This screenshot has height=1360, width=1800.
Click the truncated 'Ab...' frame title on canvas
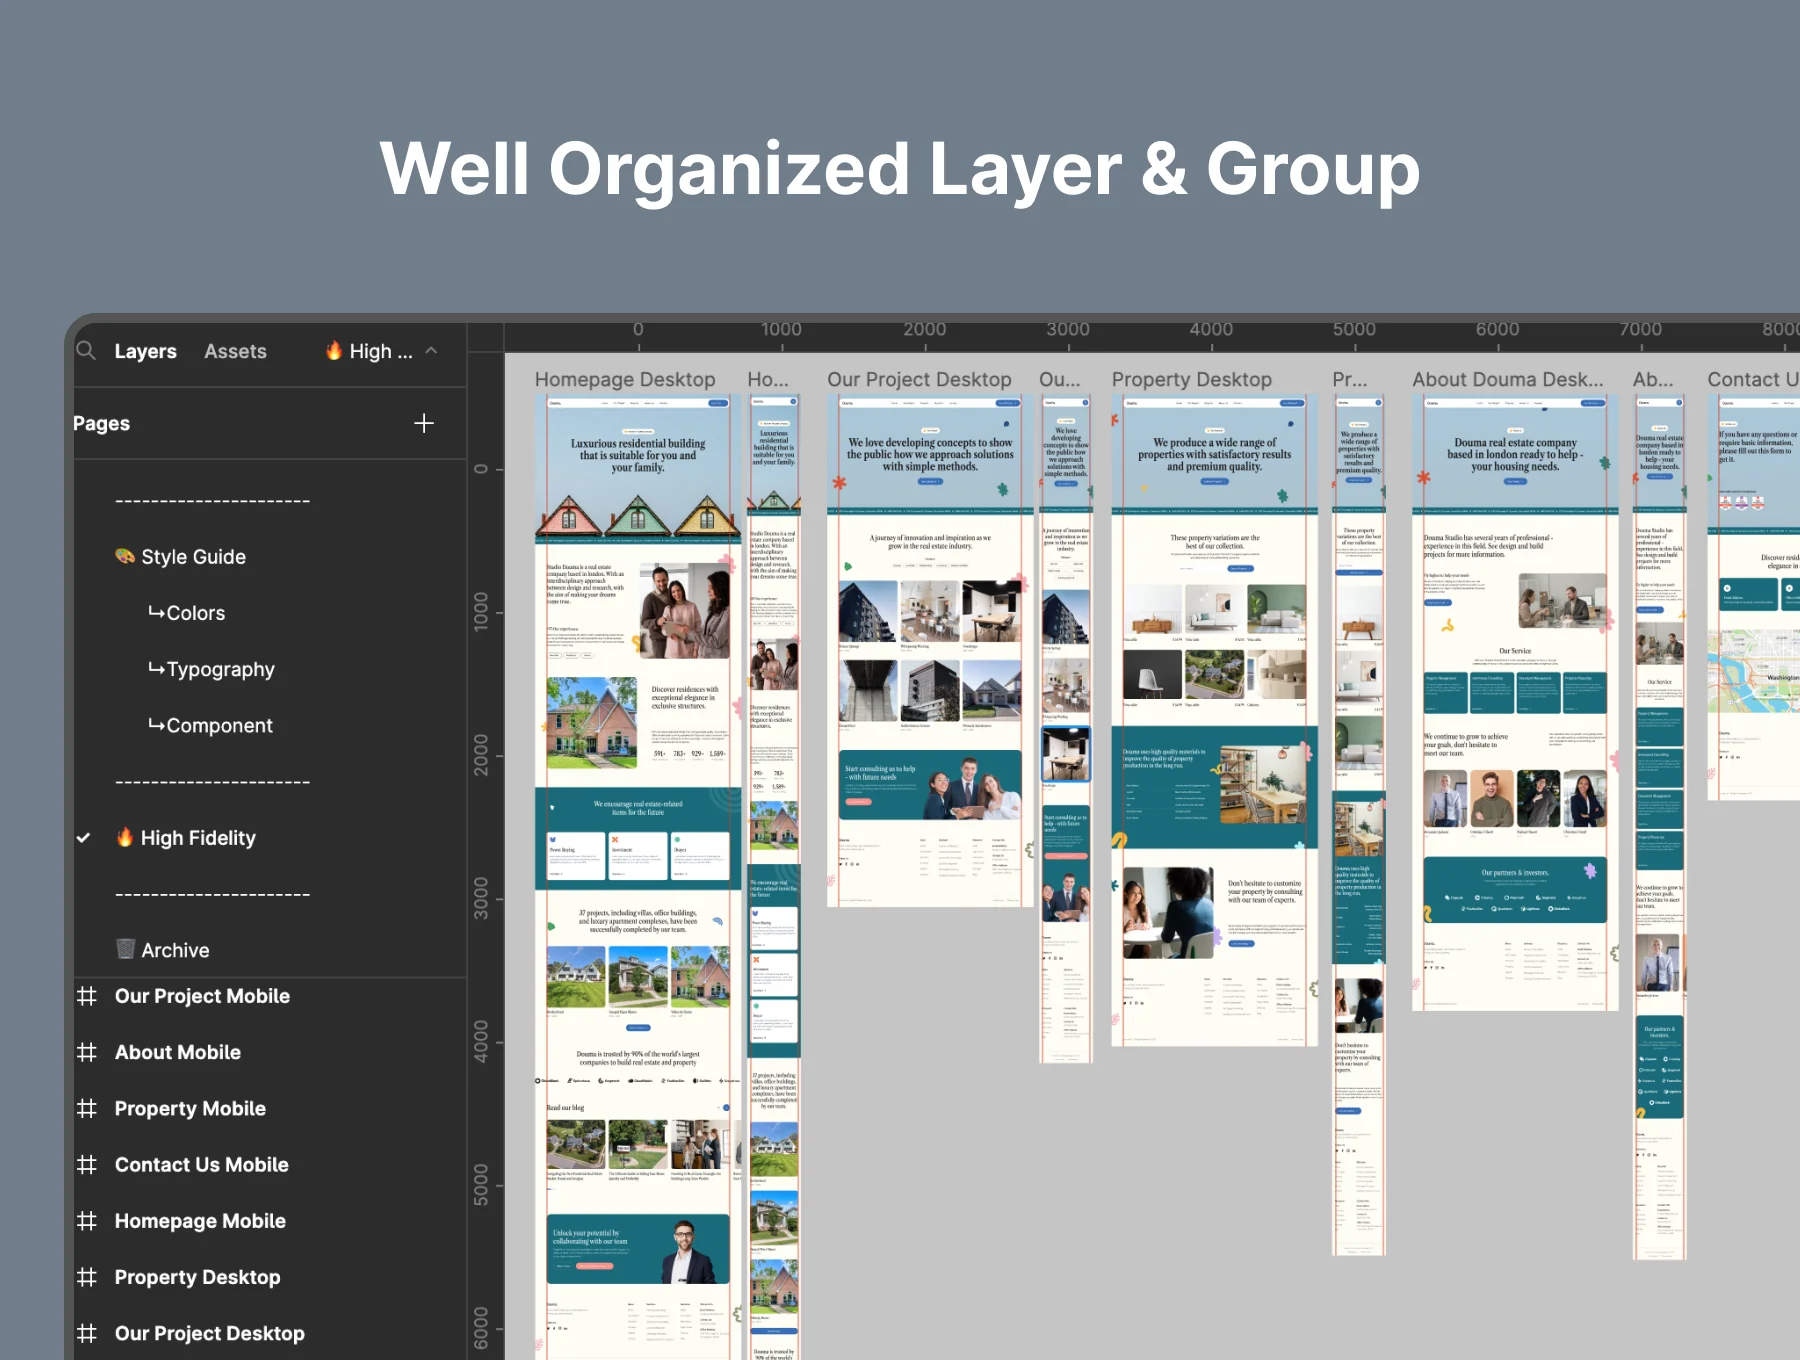pyautogui.click(x=1652, y=379)
